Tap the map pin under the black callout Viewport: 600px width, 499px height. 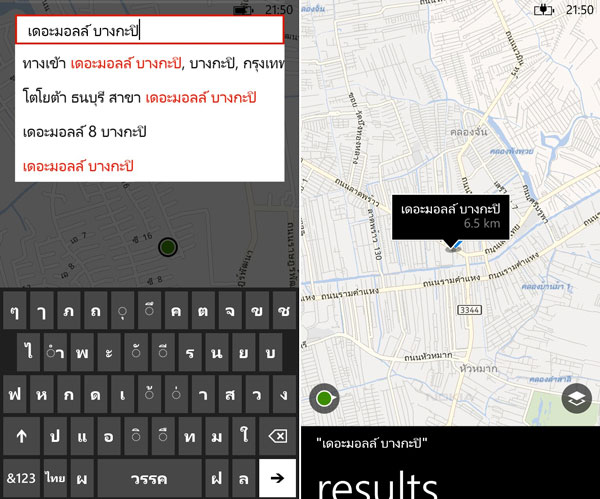tap(453, 248)
